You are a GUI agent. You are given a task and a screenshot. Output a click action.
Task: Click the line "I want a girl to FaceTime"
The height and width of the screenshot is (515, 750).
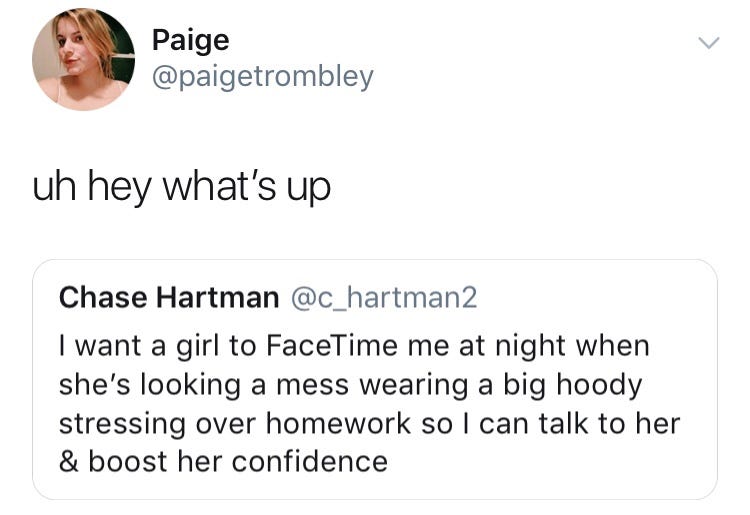pos(354,346)
